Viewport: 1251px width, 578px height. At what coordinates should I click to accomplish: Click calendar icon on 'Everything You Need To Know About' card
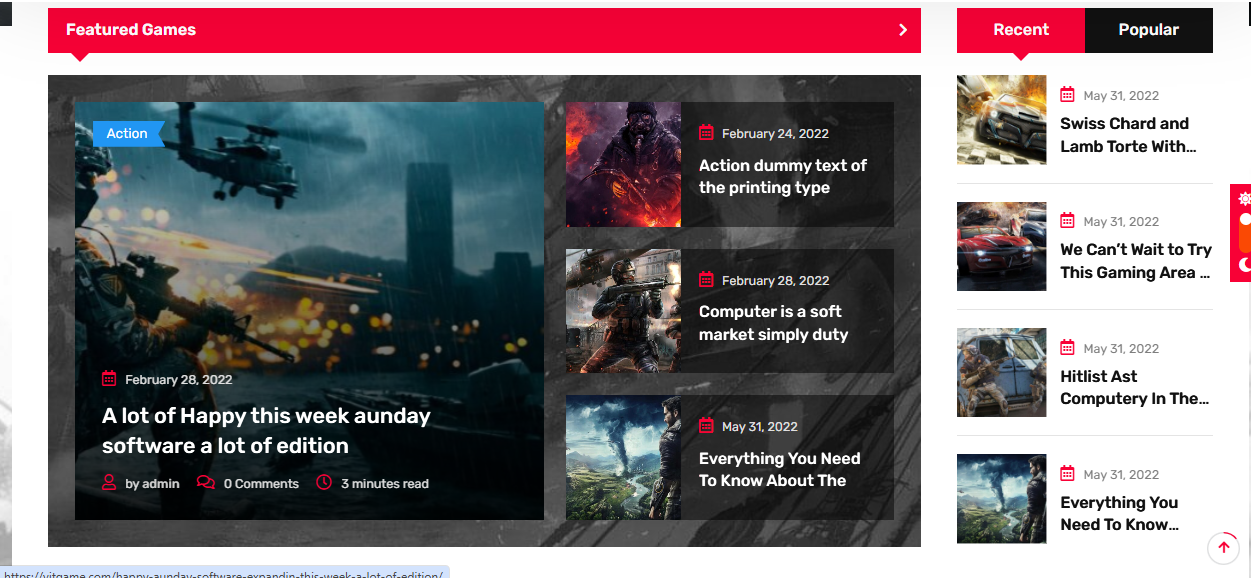tap(706, 425)
